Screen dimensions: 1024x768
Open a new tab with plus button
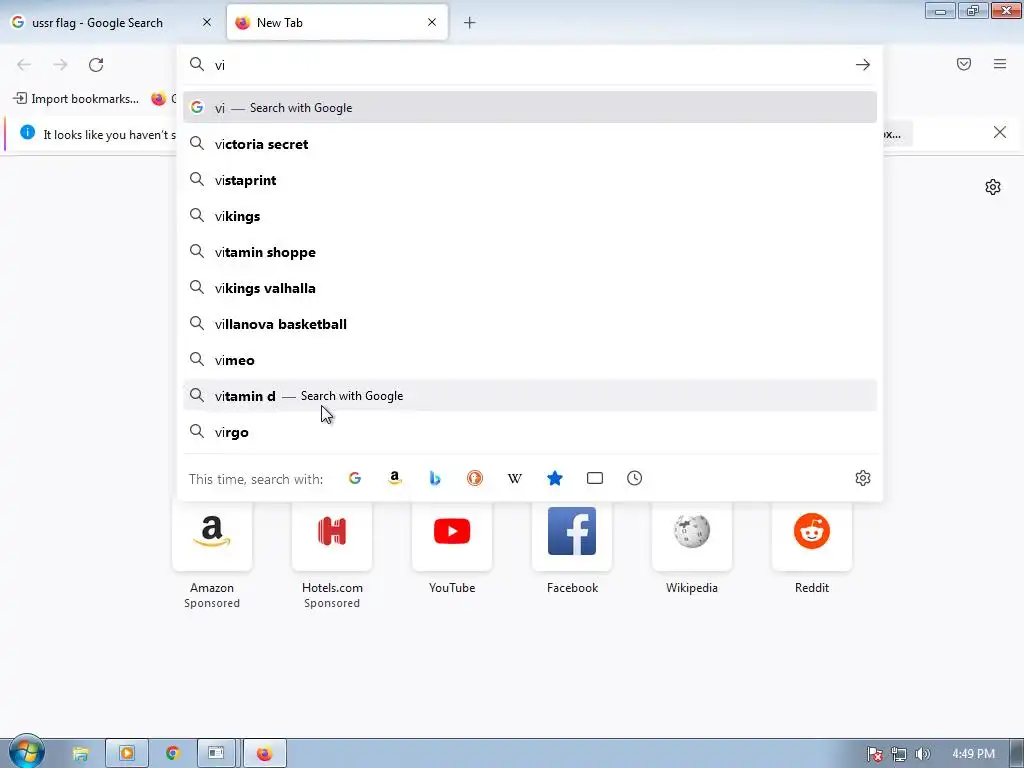[x=470, y=23]
